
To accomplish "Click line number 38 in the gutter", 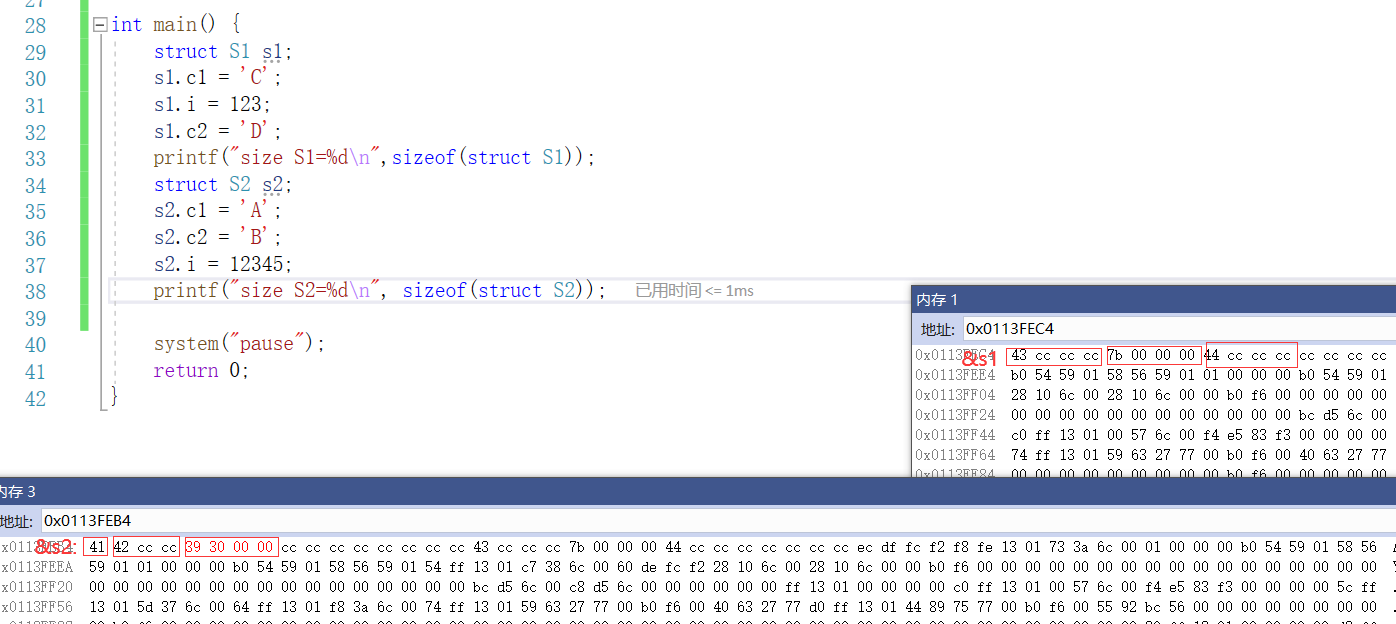I will pyautogui.click(x=35, y=291).
